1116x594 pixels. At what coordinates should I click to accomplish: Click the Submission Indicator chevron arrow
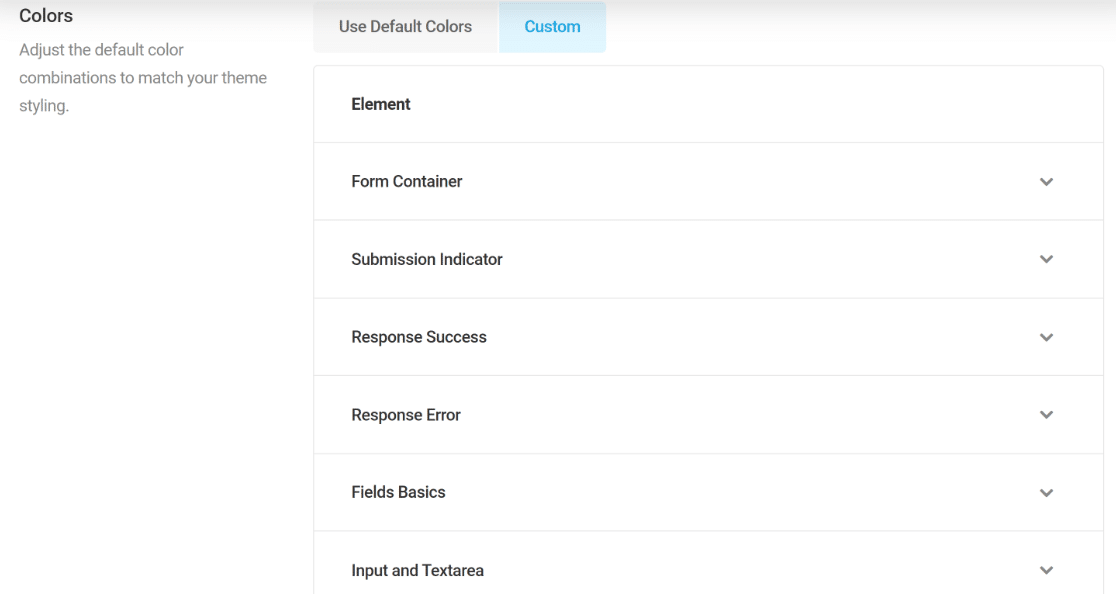click(1046, 259)
